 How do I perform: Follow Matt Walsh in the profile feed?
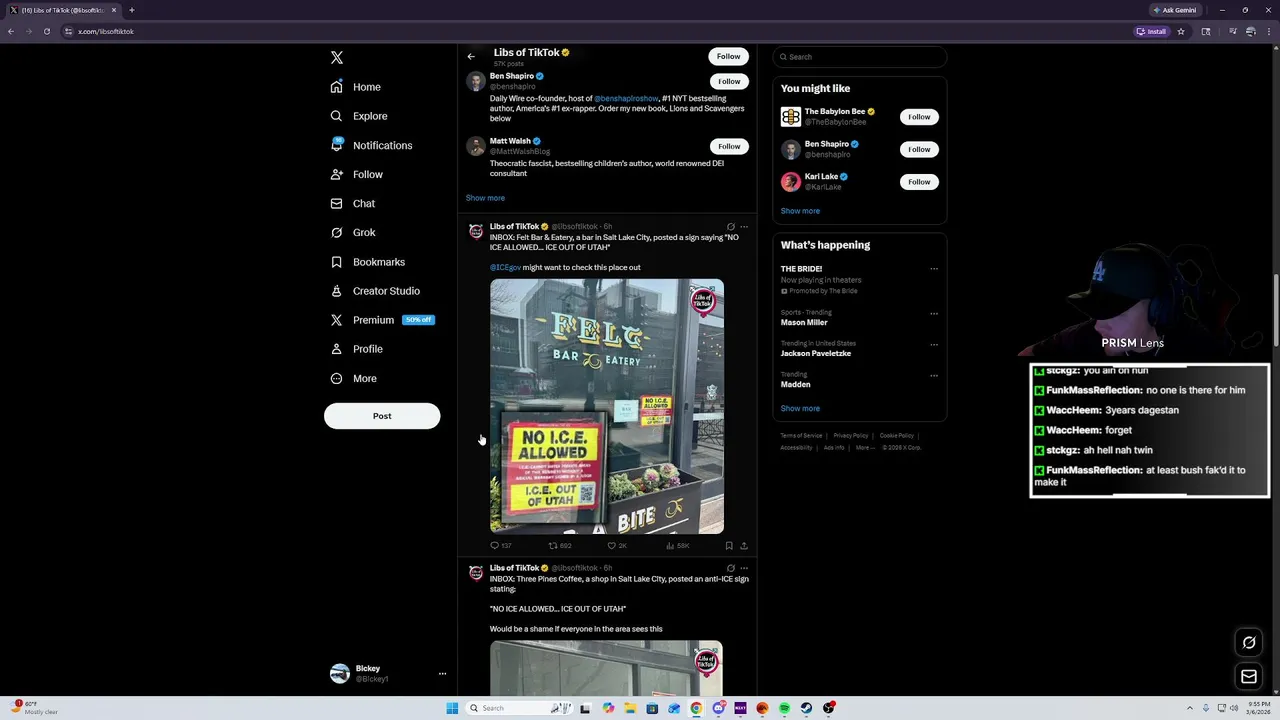click(729, 146)
